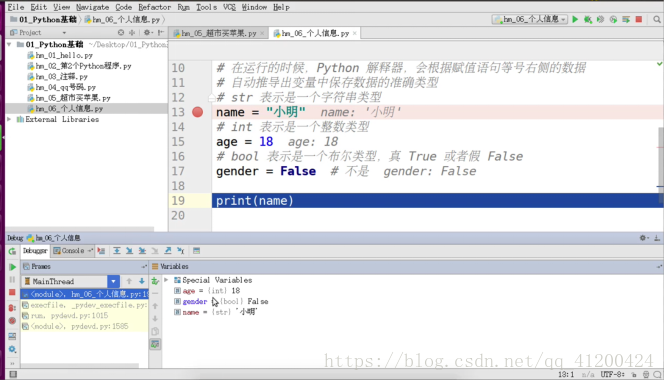Resume program with green play in Debug sidebar
The width and height of the screenshot is (665, 381).
pos(12,267)
